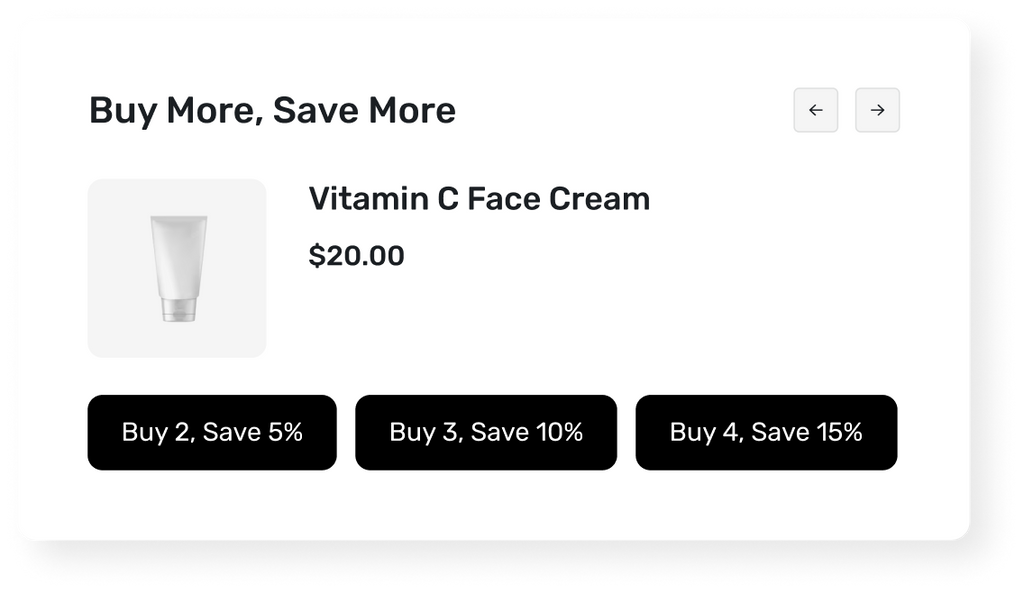Select the Buy 4, Save 15% option
The width and height of the screenshot is (1024, 594).
click(766, 432)
